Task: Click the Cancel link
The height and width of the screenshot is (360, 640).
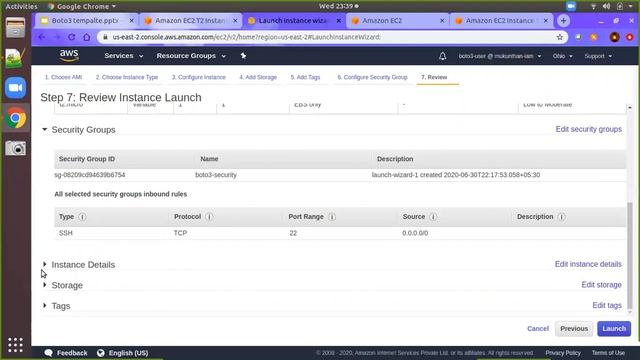Action: pyautogui.click(x=538, y=329)
